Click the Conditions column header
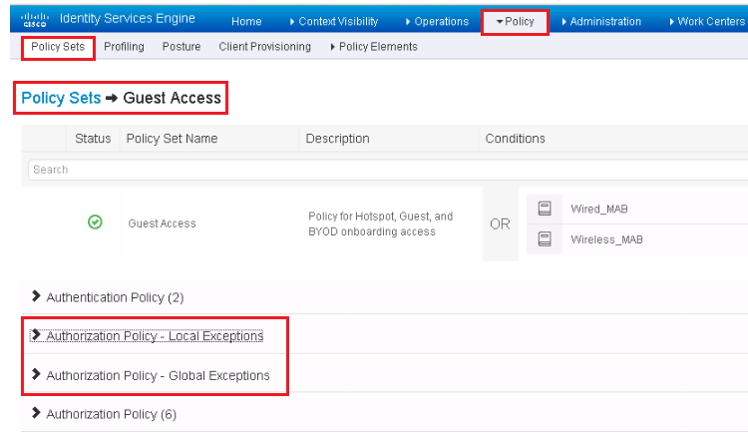 [x=515, y=138]
